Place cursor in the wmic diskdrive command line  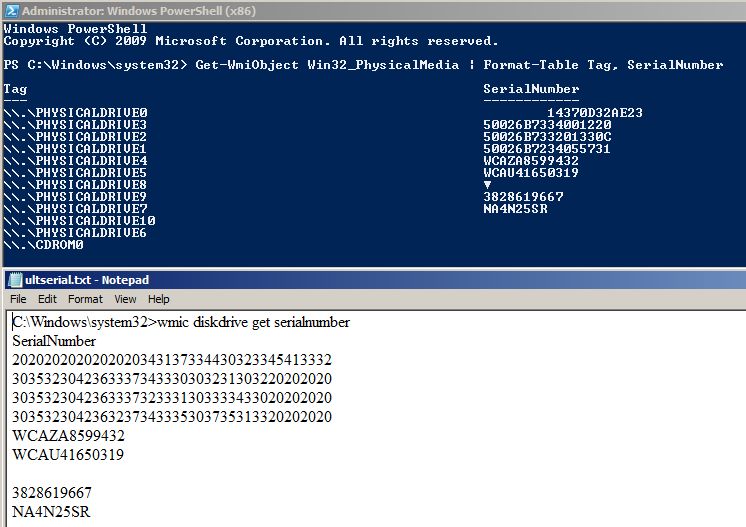pos(180,322)
